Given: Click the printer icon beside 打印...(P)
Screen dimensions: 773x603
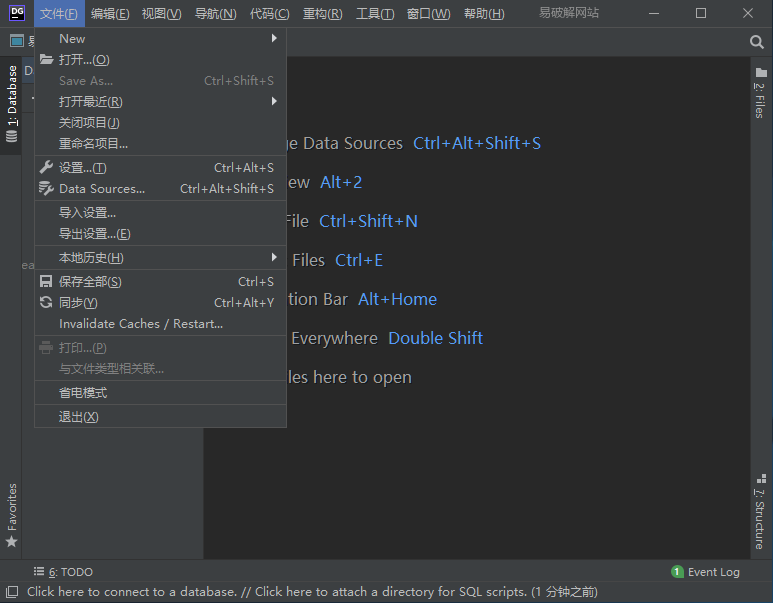Looking at the screenshot, I should (x=46, y=348).
